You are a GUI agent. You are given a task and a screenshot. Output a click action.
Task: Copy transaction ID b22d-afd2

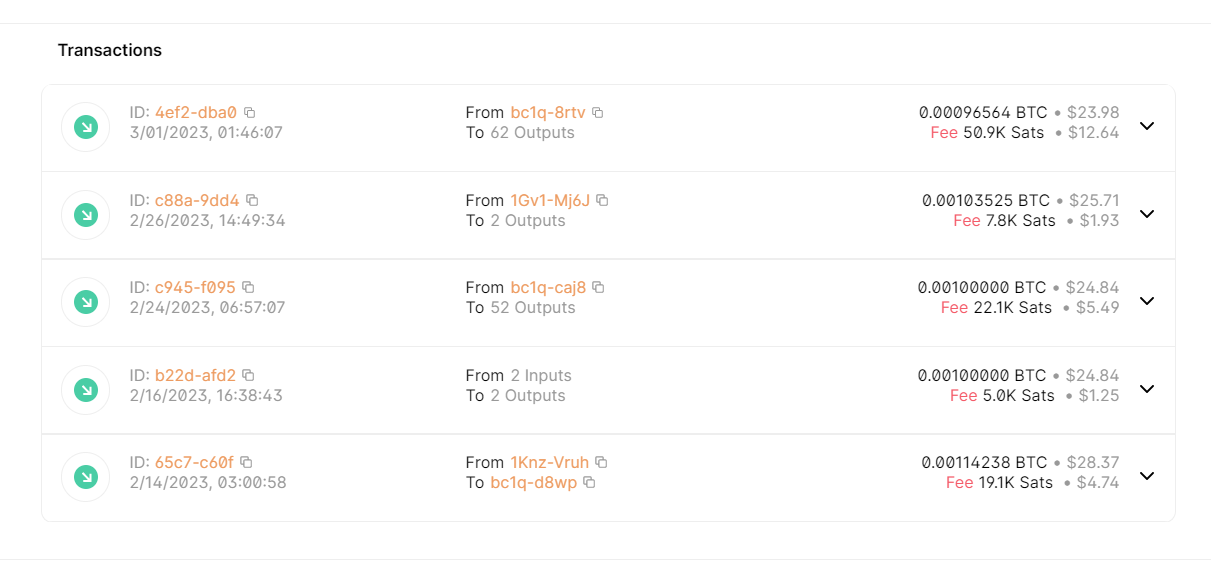[x=248, y=376]
